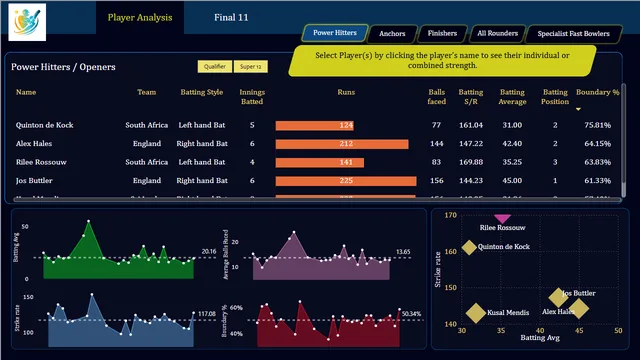Select the Specialist Fast Bowlers category
This screenshot has height=360, width=640.
click(x=573, y=33)
